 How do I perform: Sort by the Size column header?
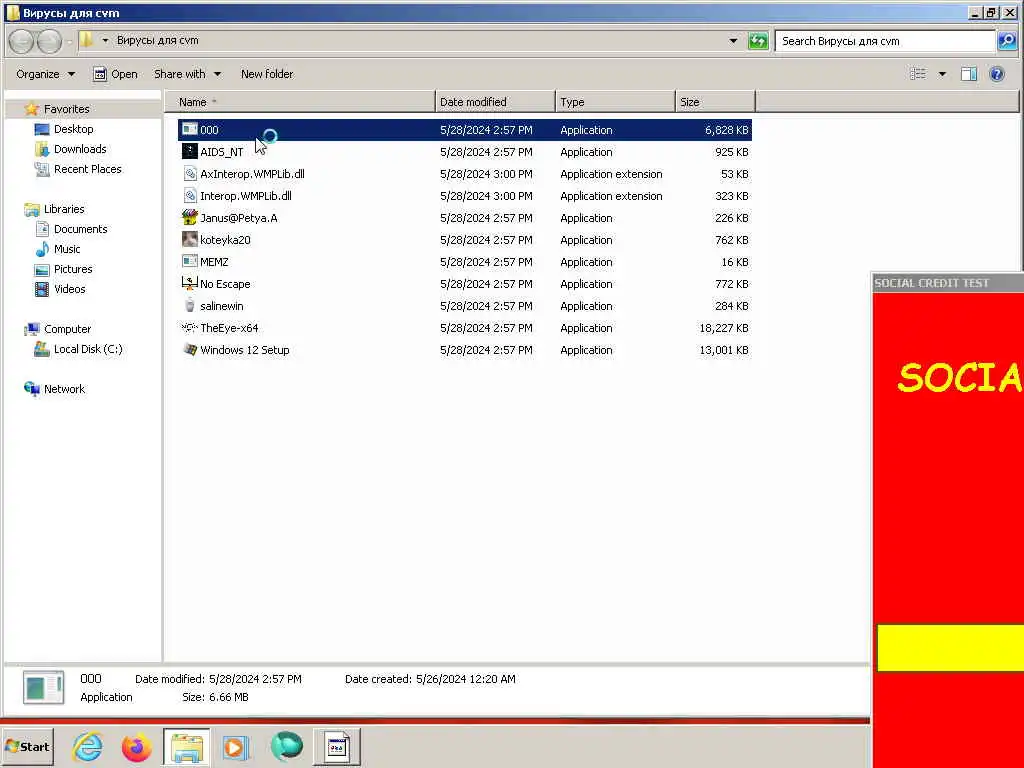point(715,102)
